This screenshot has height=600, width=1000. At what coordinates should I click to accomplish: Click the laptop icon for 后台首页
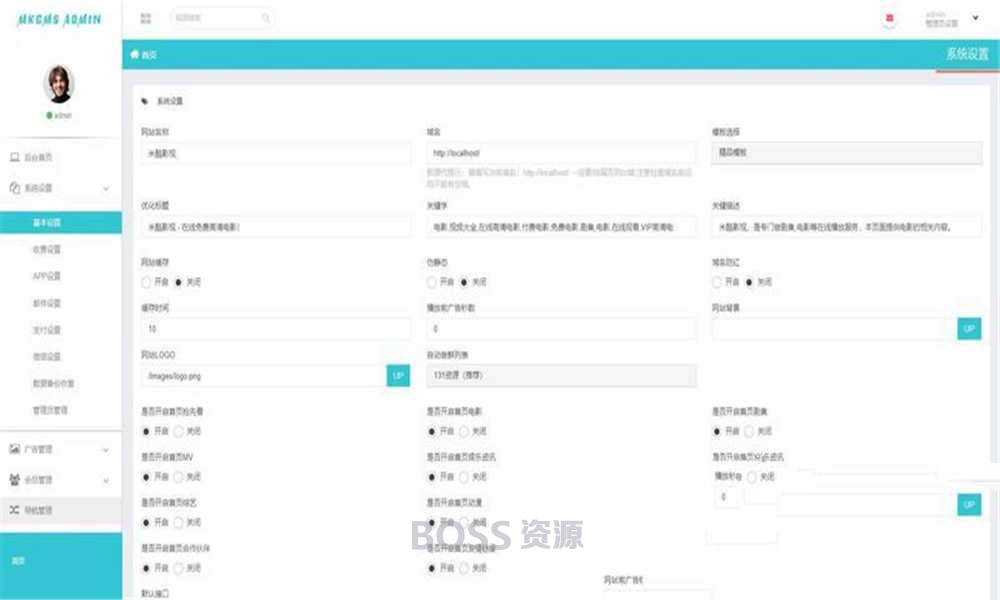pyautogui.click(x=15, y=157)
